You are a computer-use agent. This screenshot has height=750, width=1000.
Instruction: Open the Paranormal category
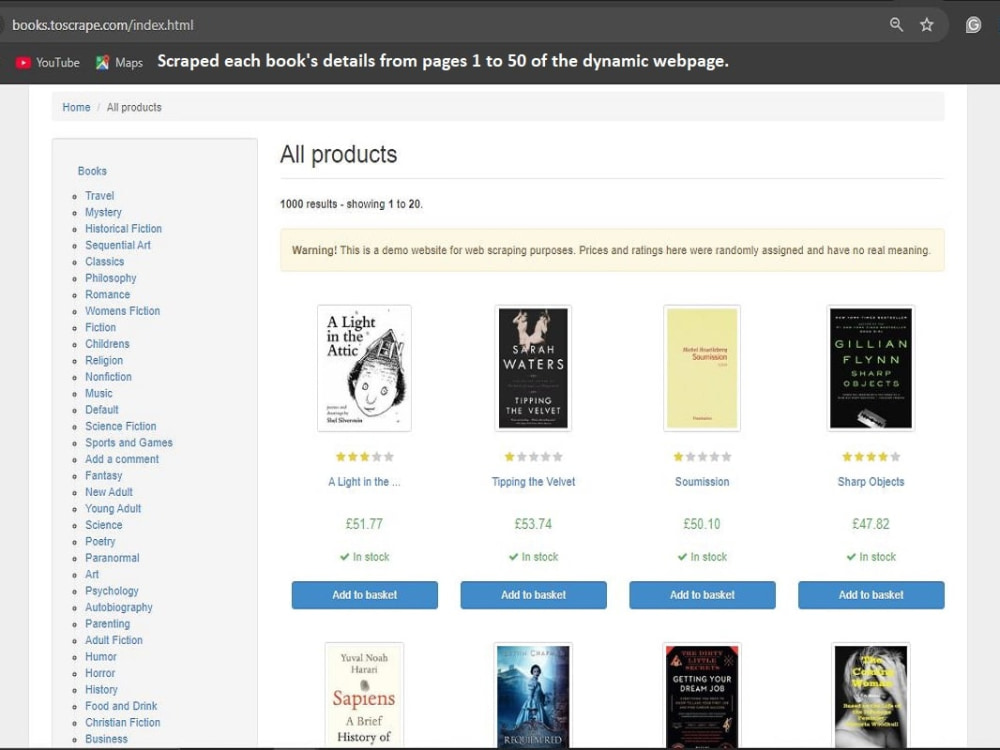coord(112,558)
